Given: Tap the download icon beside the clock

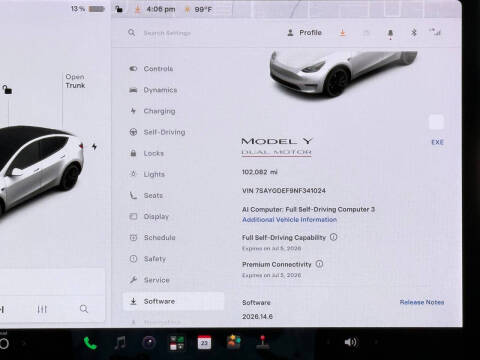Looking at the screenshot, I should click(x=137, y=9).
